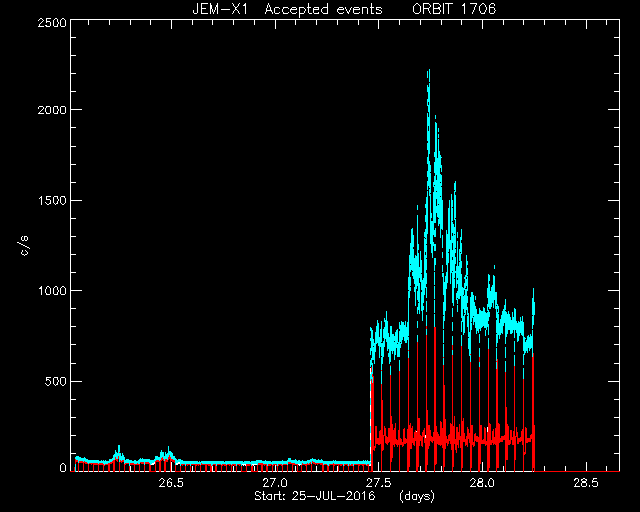Click the 27.0 x-axis tick label
Image resolution: width=640 pixels, height=512 pixels.
tap(275, 483)
